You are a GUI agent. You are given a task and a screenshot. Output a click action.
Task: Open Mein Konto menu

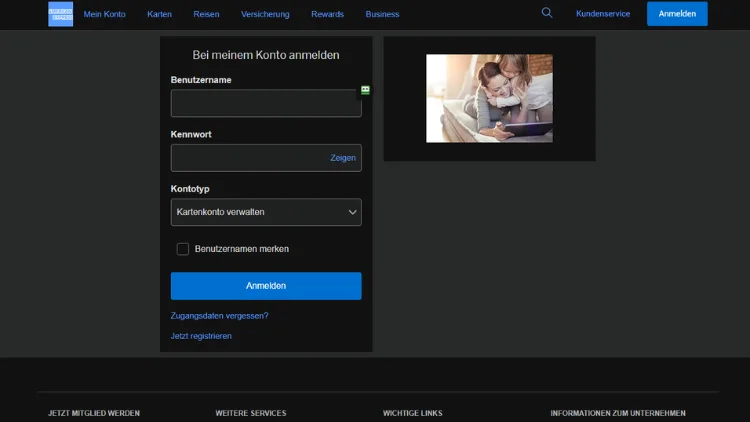(104, 14)
